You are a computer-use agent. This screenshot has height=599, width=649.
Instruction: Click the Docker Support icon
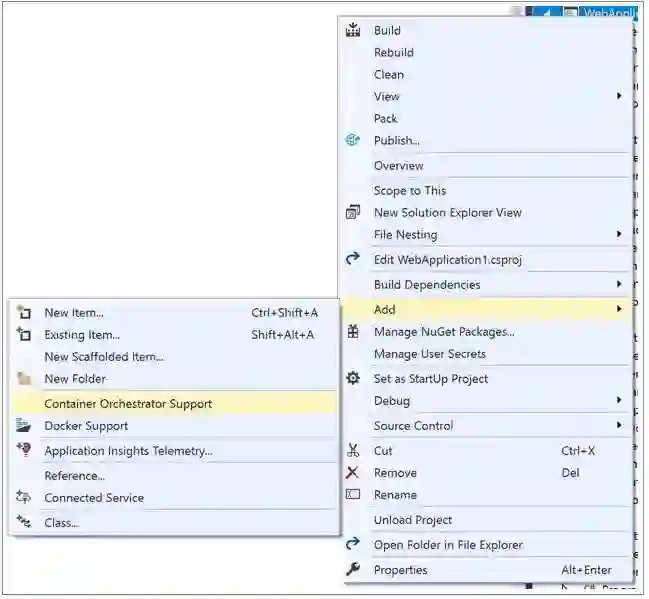point(24,425)
